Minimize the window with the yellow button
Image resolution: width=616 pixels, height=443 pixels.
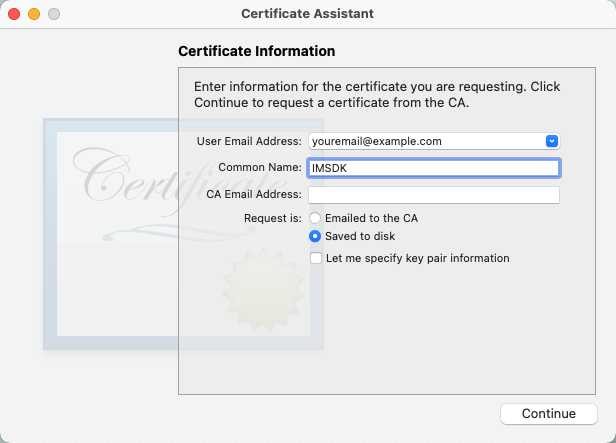(34, 14)
